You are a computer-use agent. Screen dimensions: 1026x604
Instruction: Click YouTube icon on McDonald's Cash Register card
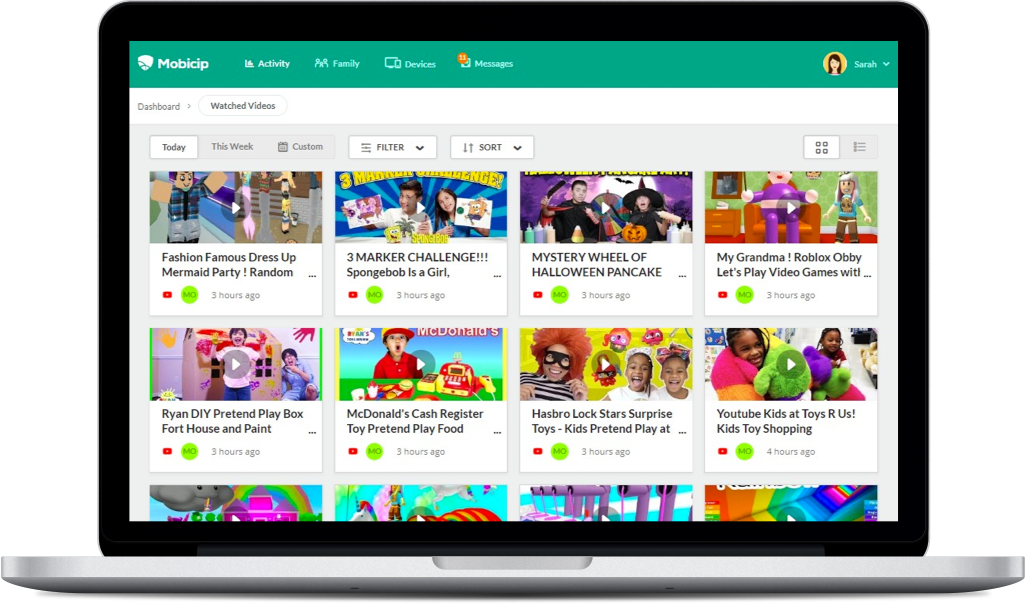(x=353, y=452)
